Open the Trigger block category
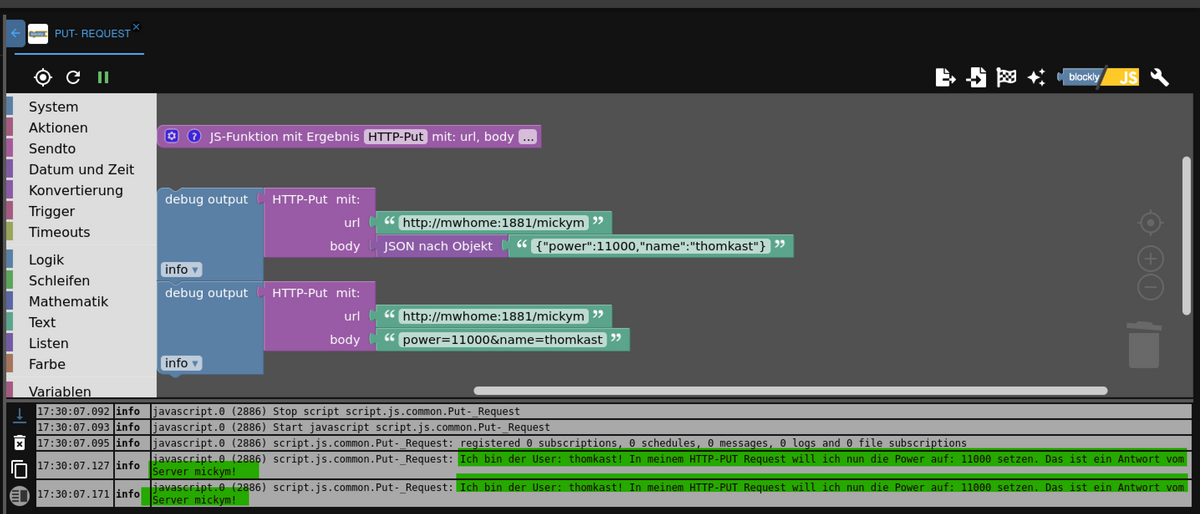Viewport: 1200px width, 514px height. point(51,211)
